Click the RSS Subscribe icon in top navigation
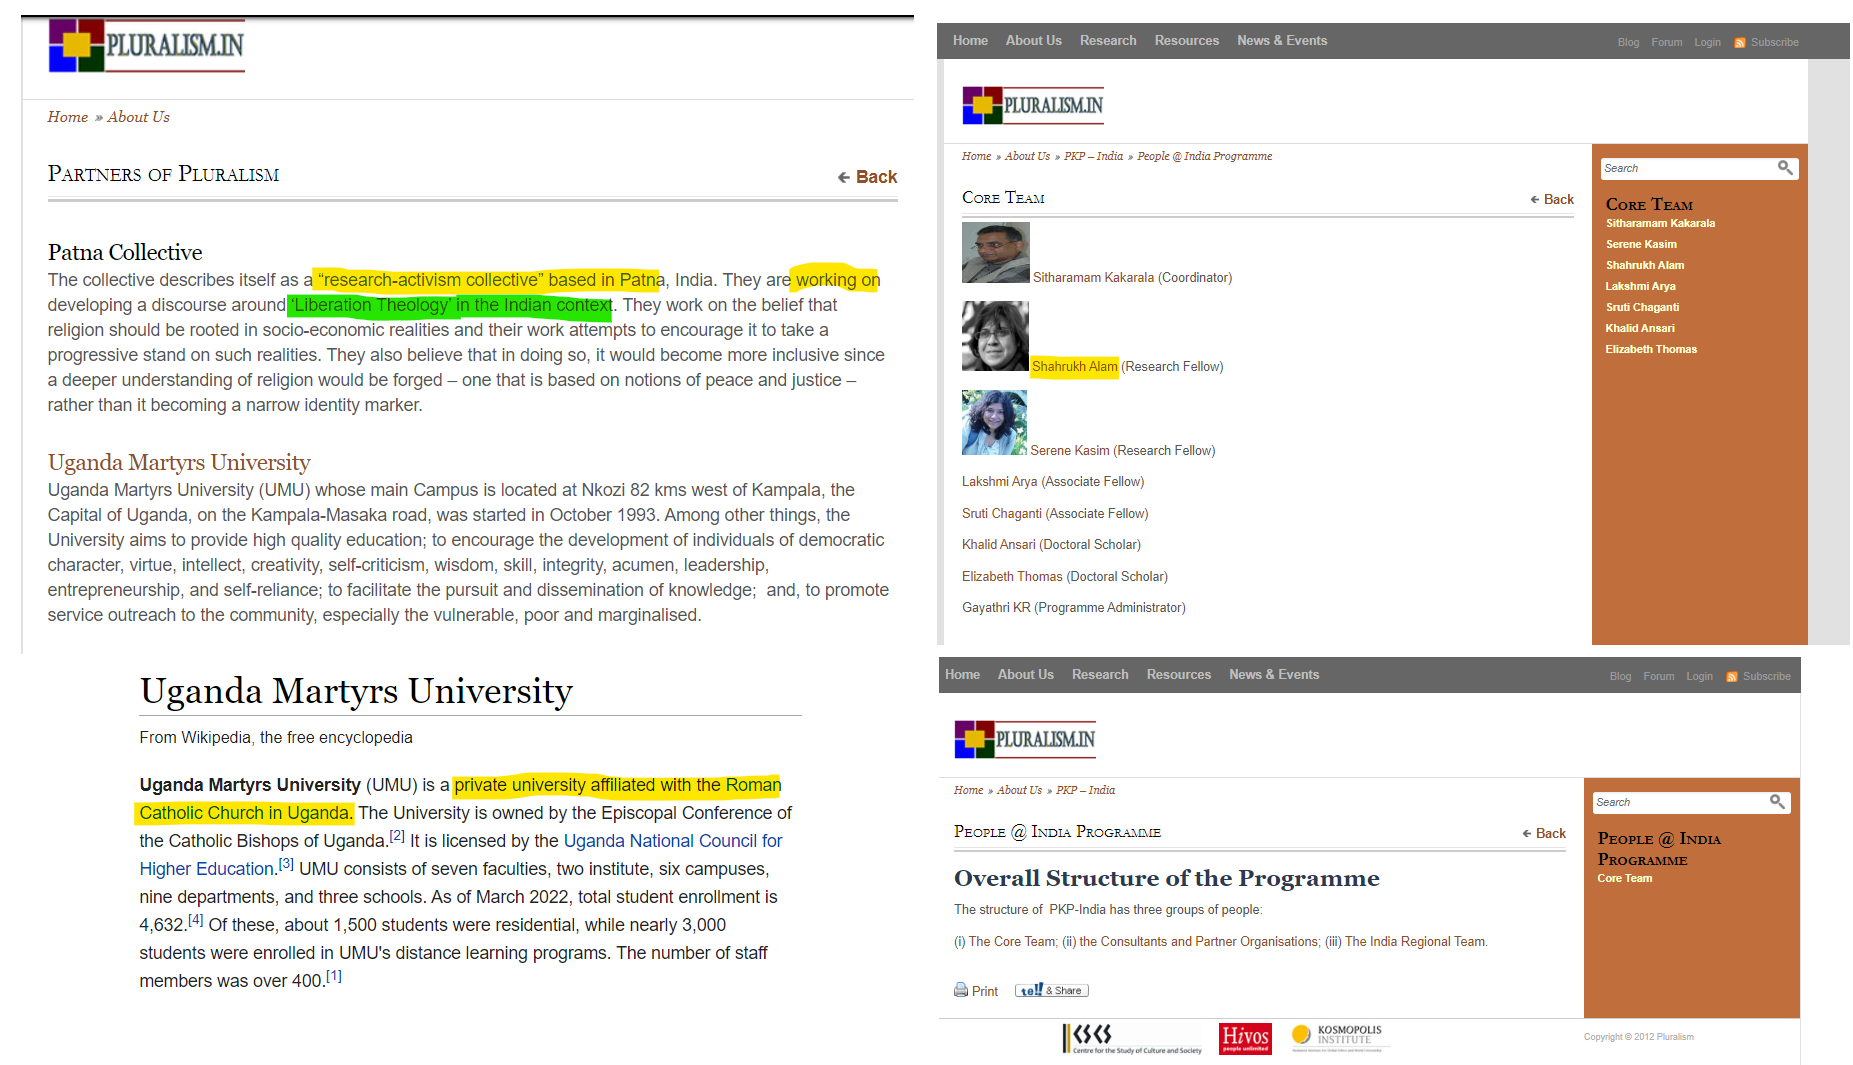Screen dimensions: 1853x1065 (1740, 43)
